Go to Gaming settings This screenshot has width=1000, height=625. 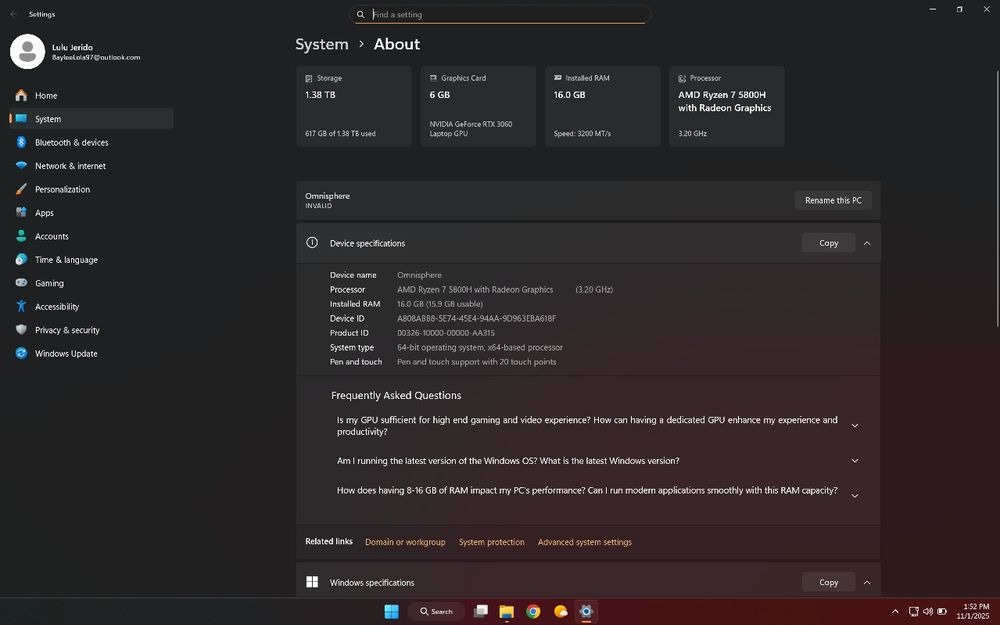pos(91,283)
